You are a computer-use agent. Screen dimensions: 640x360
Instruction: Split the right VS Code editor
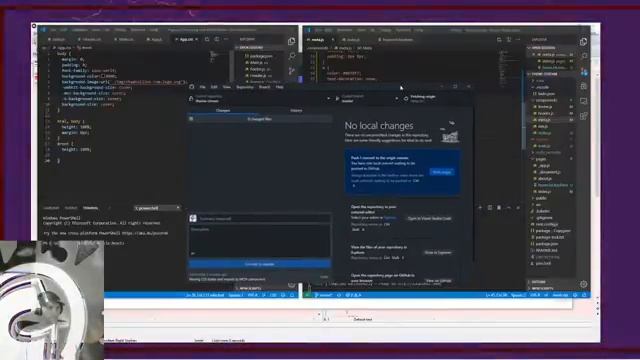click(x=509, y=40)
